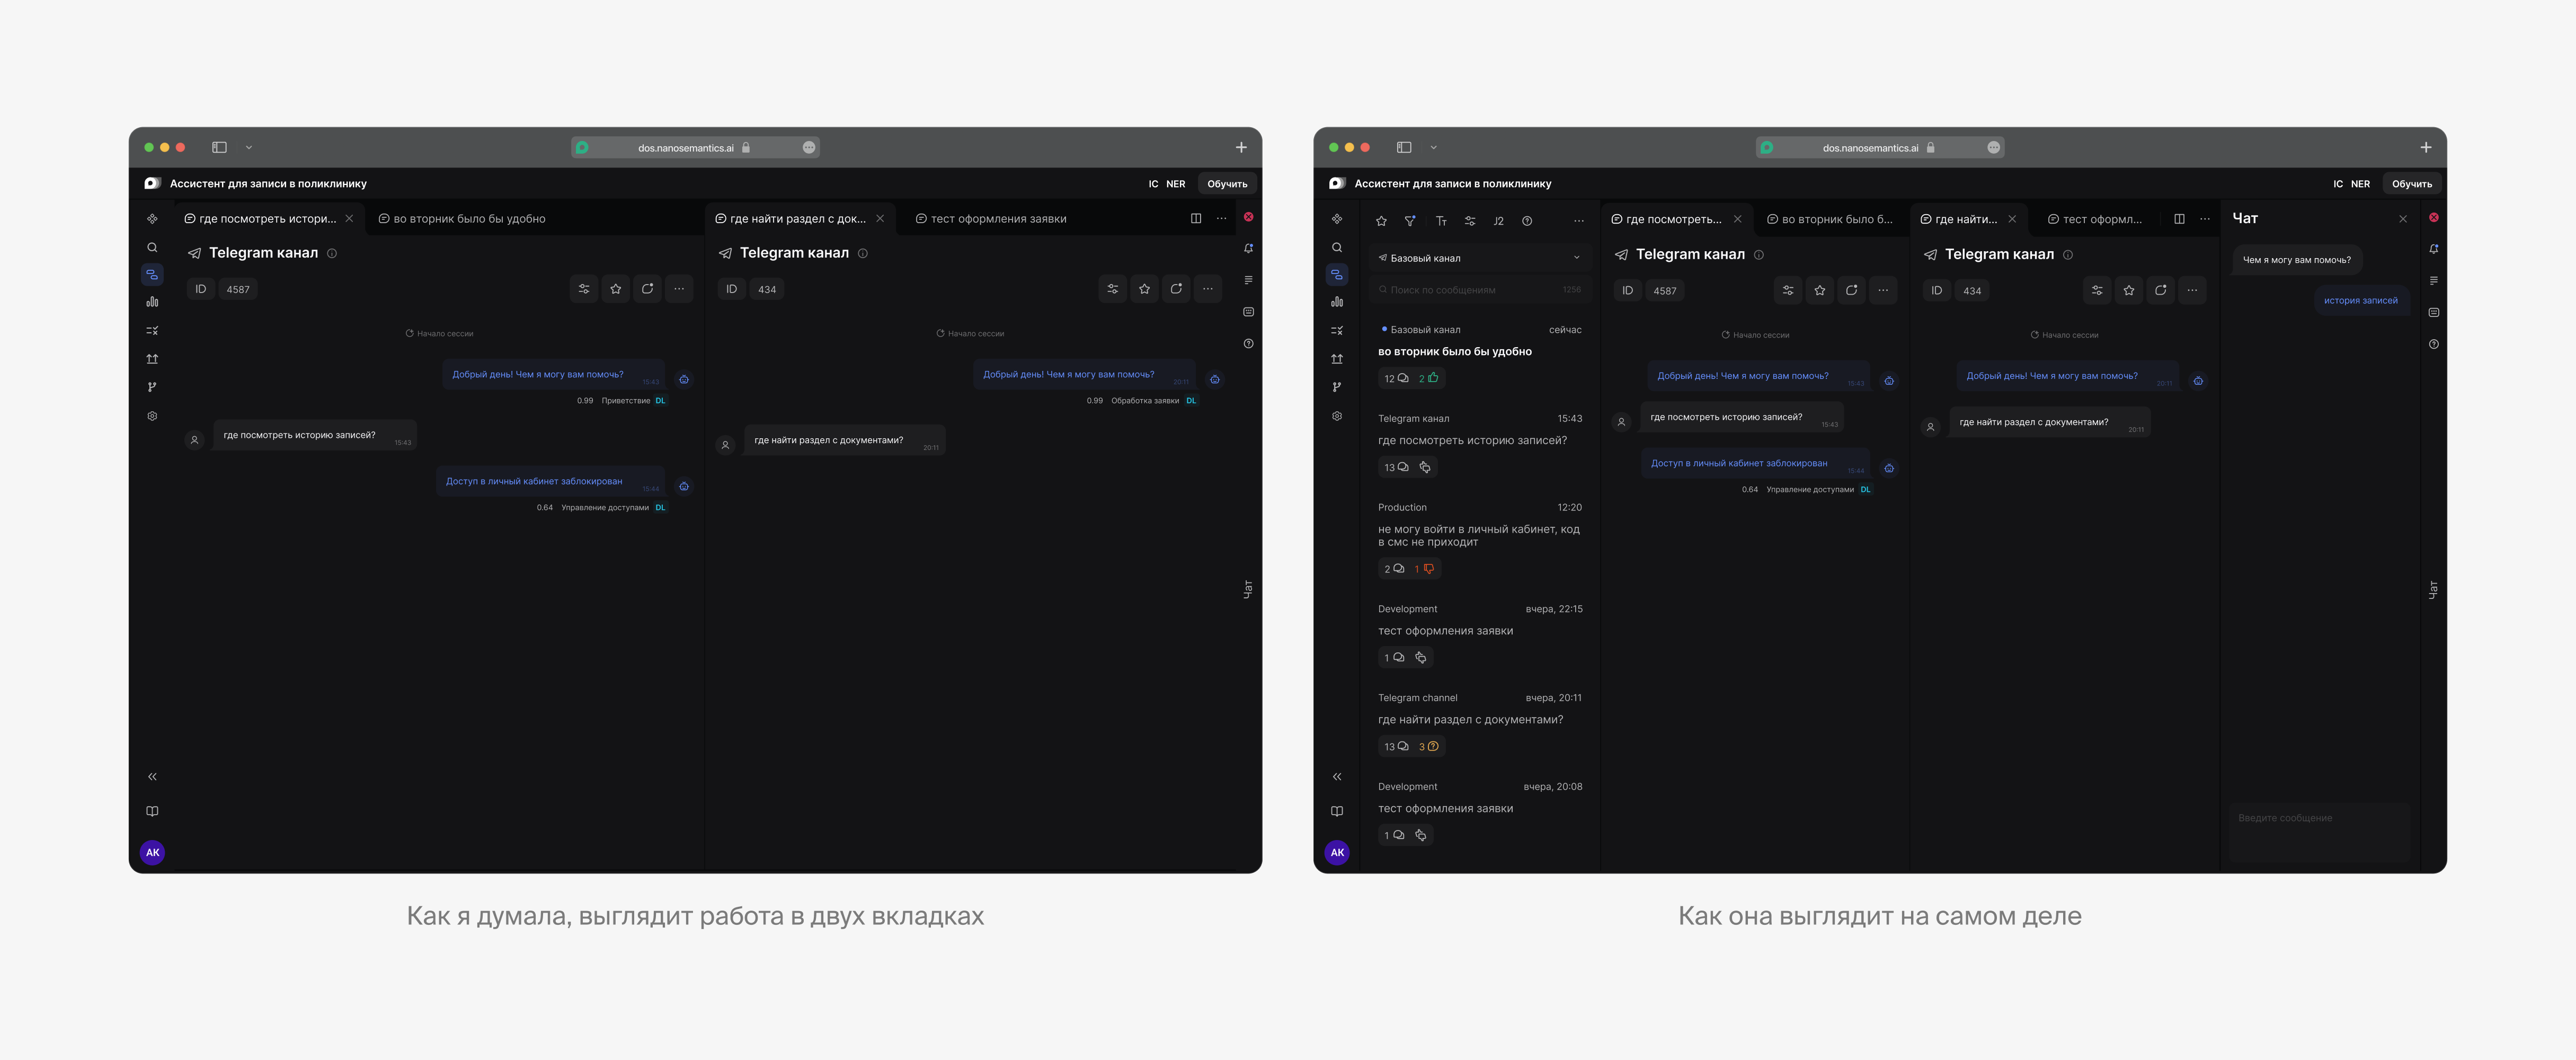Open notifications bell in left window right rail
This screenshot has width=2576, height=1060.
coord(1248,248)
